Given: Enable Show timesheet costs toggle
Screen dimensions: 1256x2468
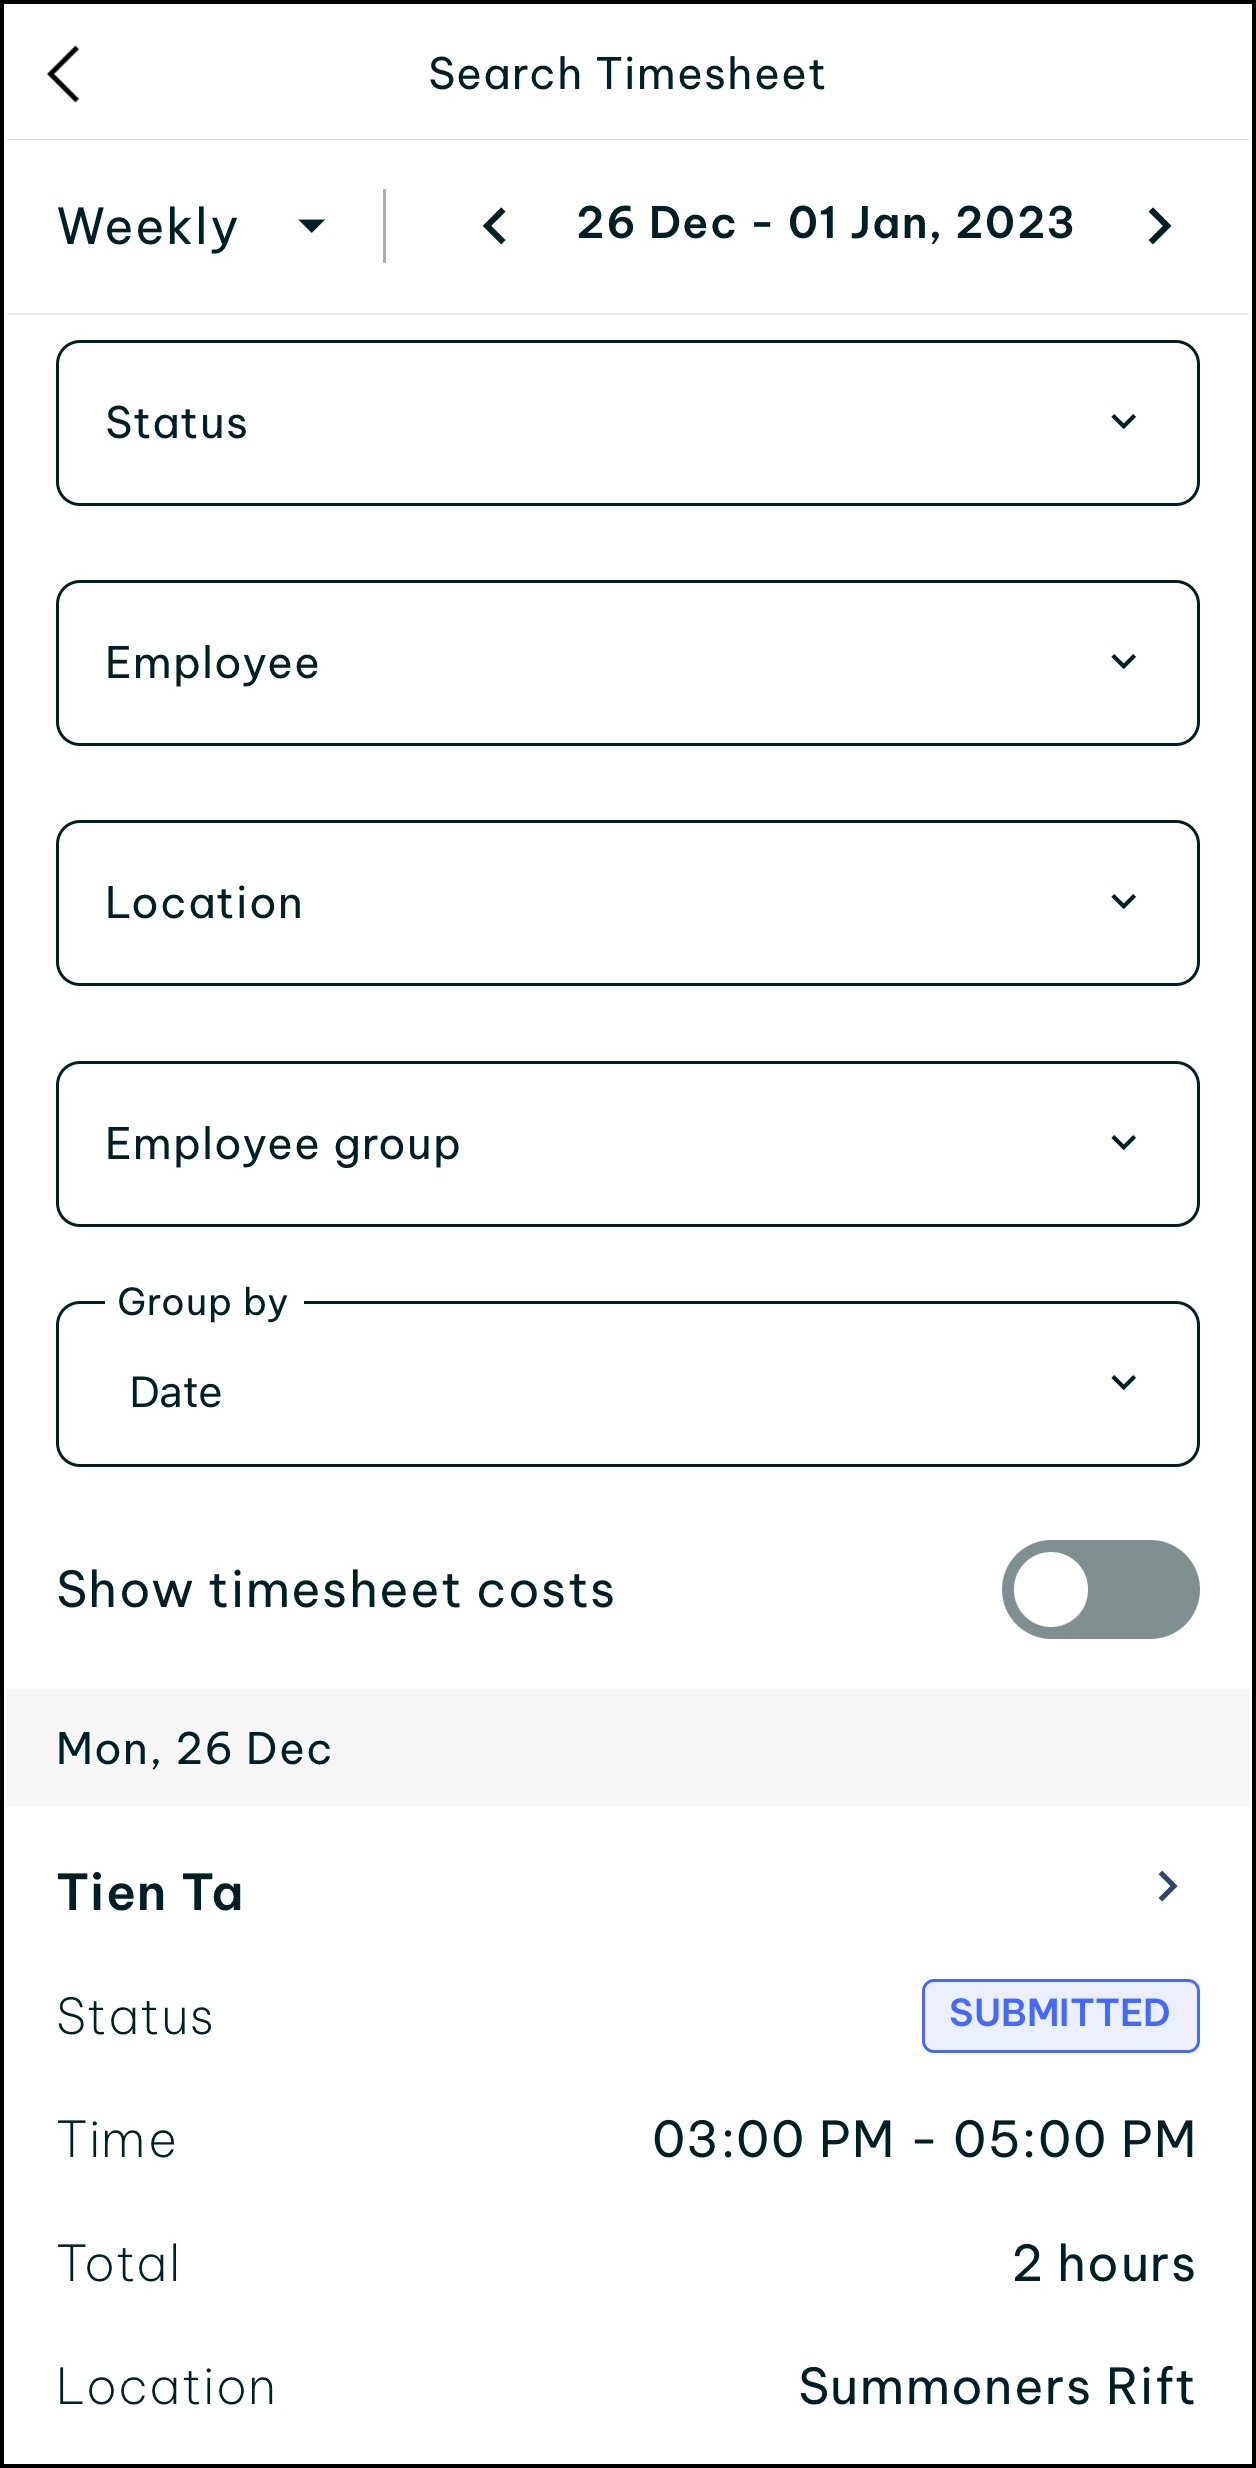Looking at the screenshot, I should coord(1100,1589).
